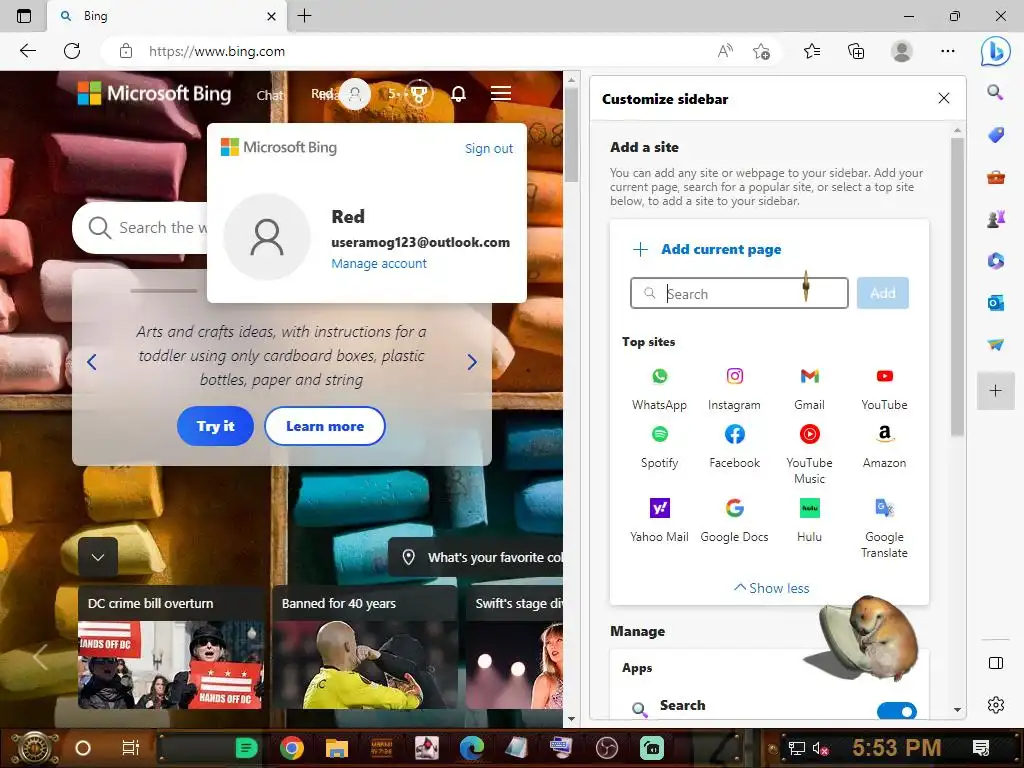The height and width of the screenshot is (768, 1024).
Task: Select the Bing browser tab
Action: 167,16
